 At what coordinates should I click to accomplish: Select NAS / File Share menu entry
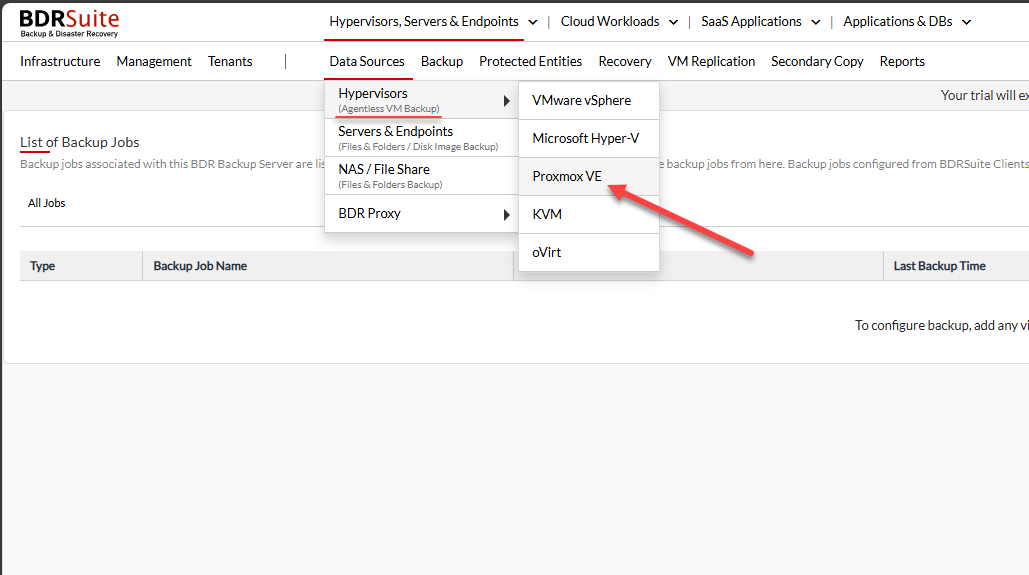click(x=421, y=176)
